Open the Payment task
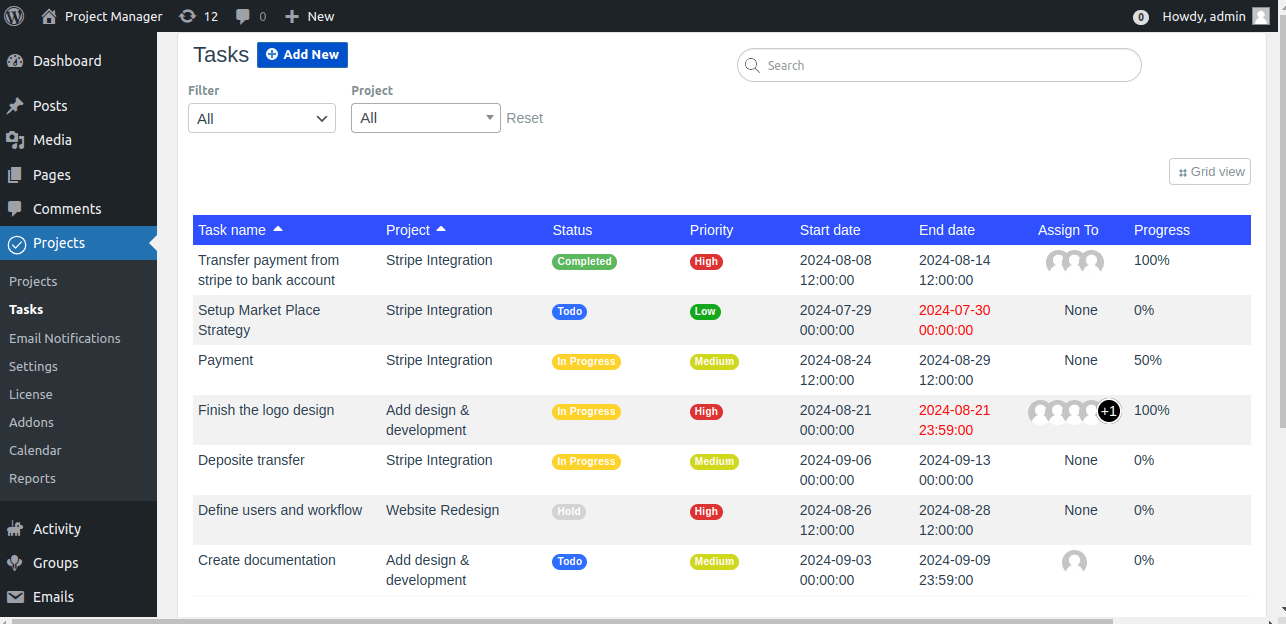This screenshot has width=1286, height=624. [x=226, y=360]
